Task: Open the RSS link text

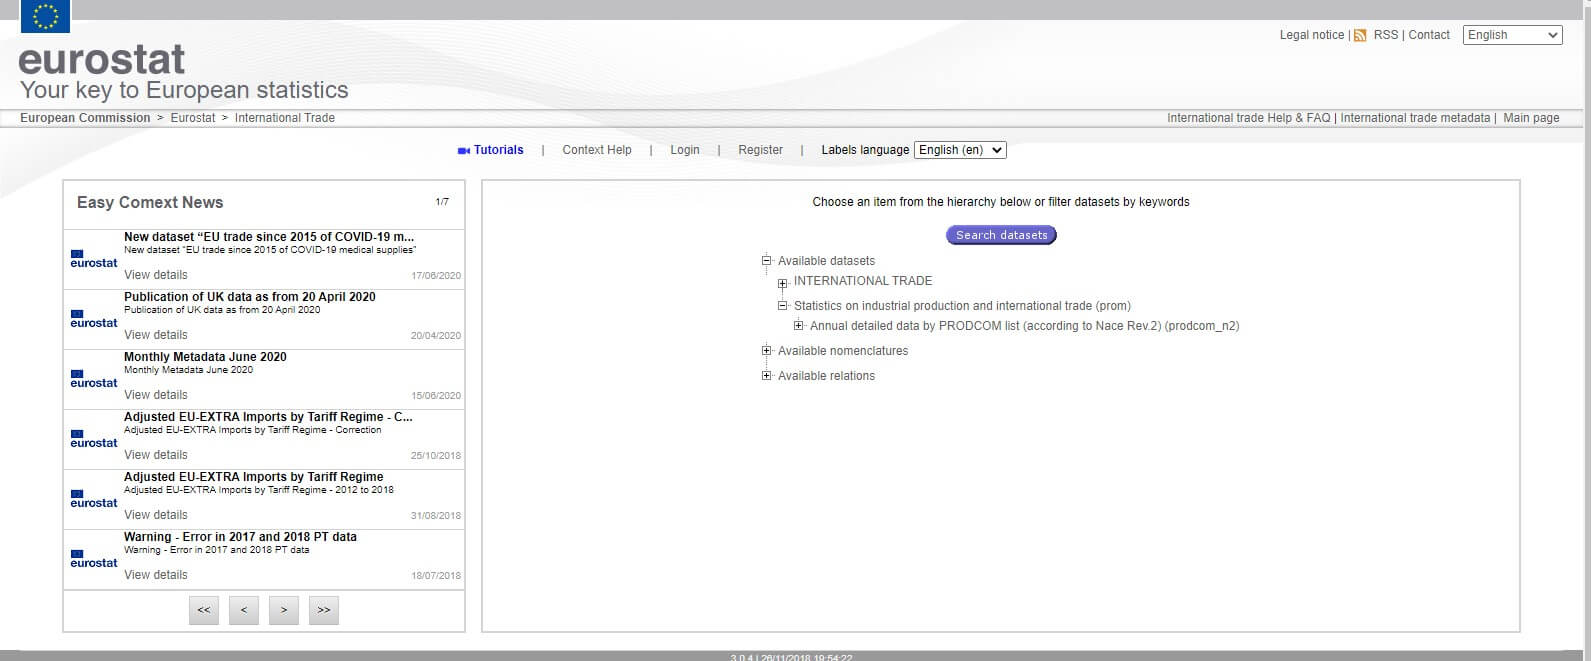Action: click(x=1386, y=35)
